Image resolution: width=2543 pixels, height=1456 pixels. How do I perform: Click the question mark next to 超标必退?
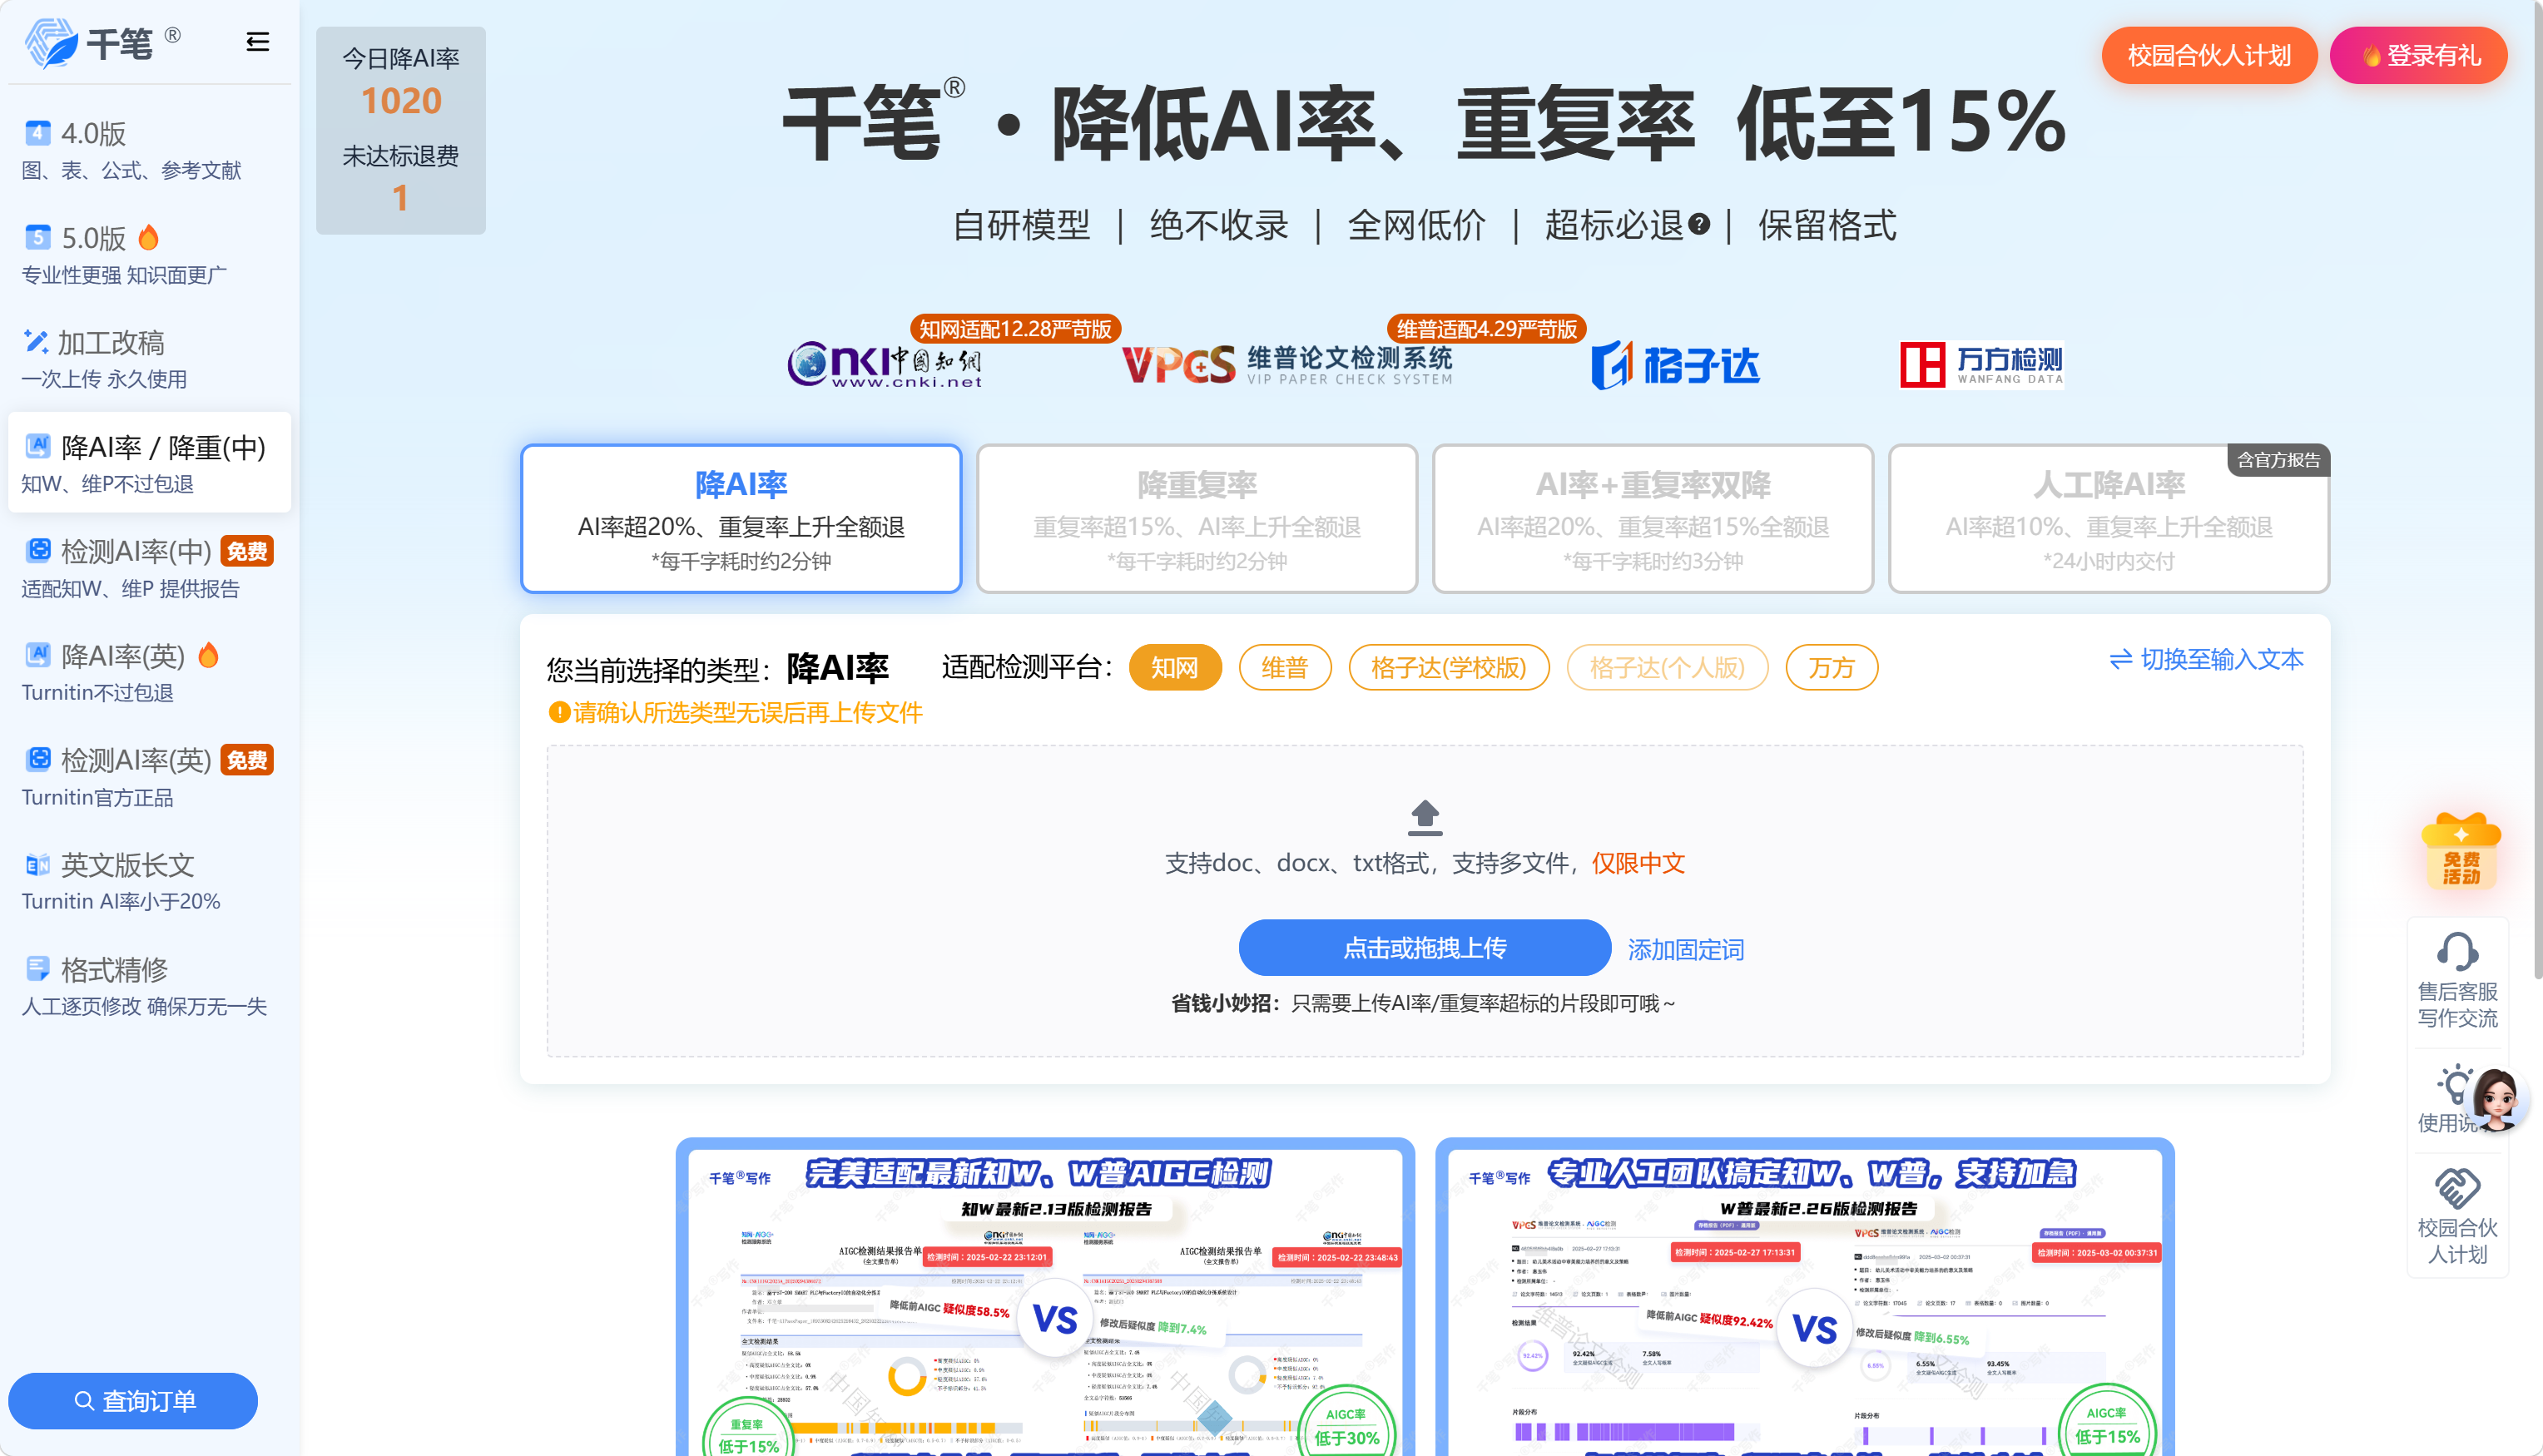click(1698, 224)
